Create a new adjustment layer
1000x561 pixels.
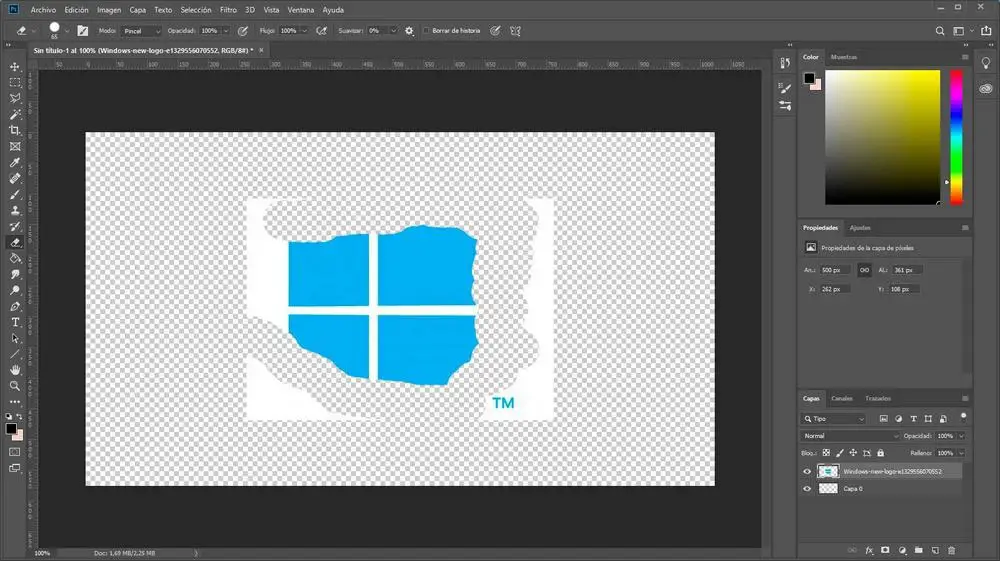coord(902,550)
